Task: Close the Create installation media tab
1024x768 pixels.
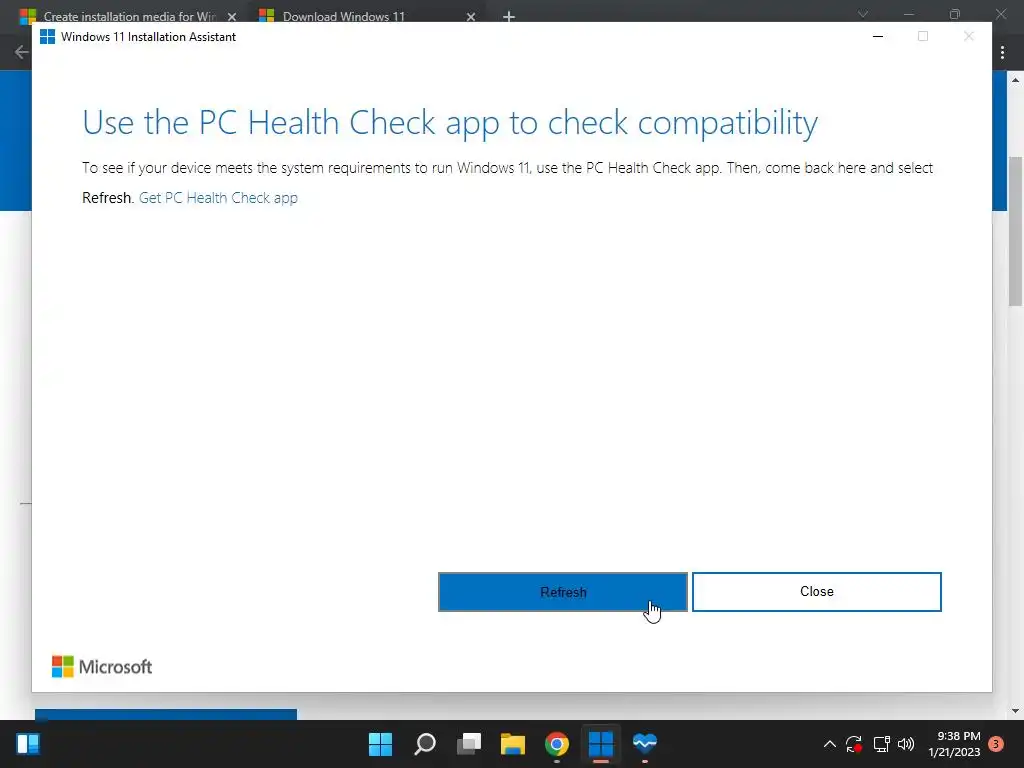Action: (232, 17)
